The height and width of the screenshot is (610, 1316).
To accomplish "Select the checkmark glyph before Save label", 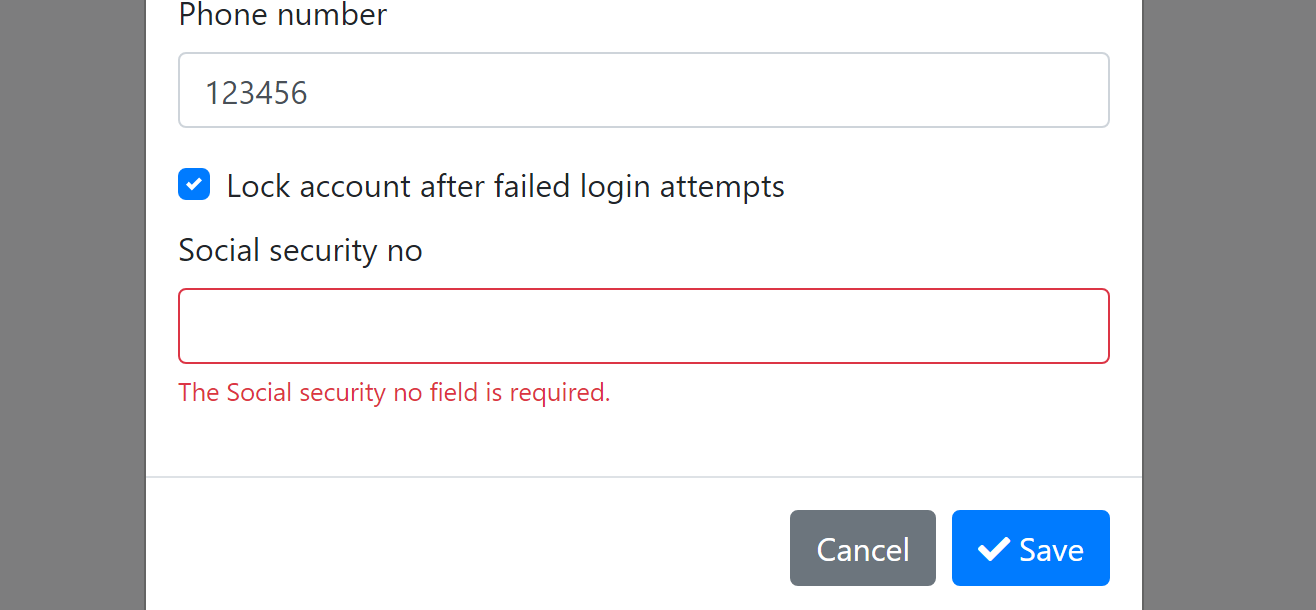I will 991,548.
